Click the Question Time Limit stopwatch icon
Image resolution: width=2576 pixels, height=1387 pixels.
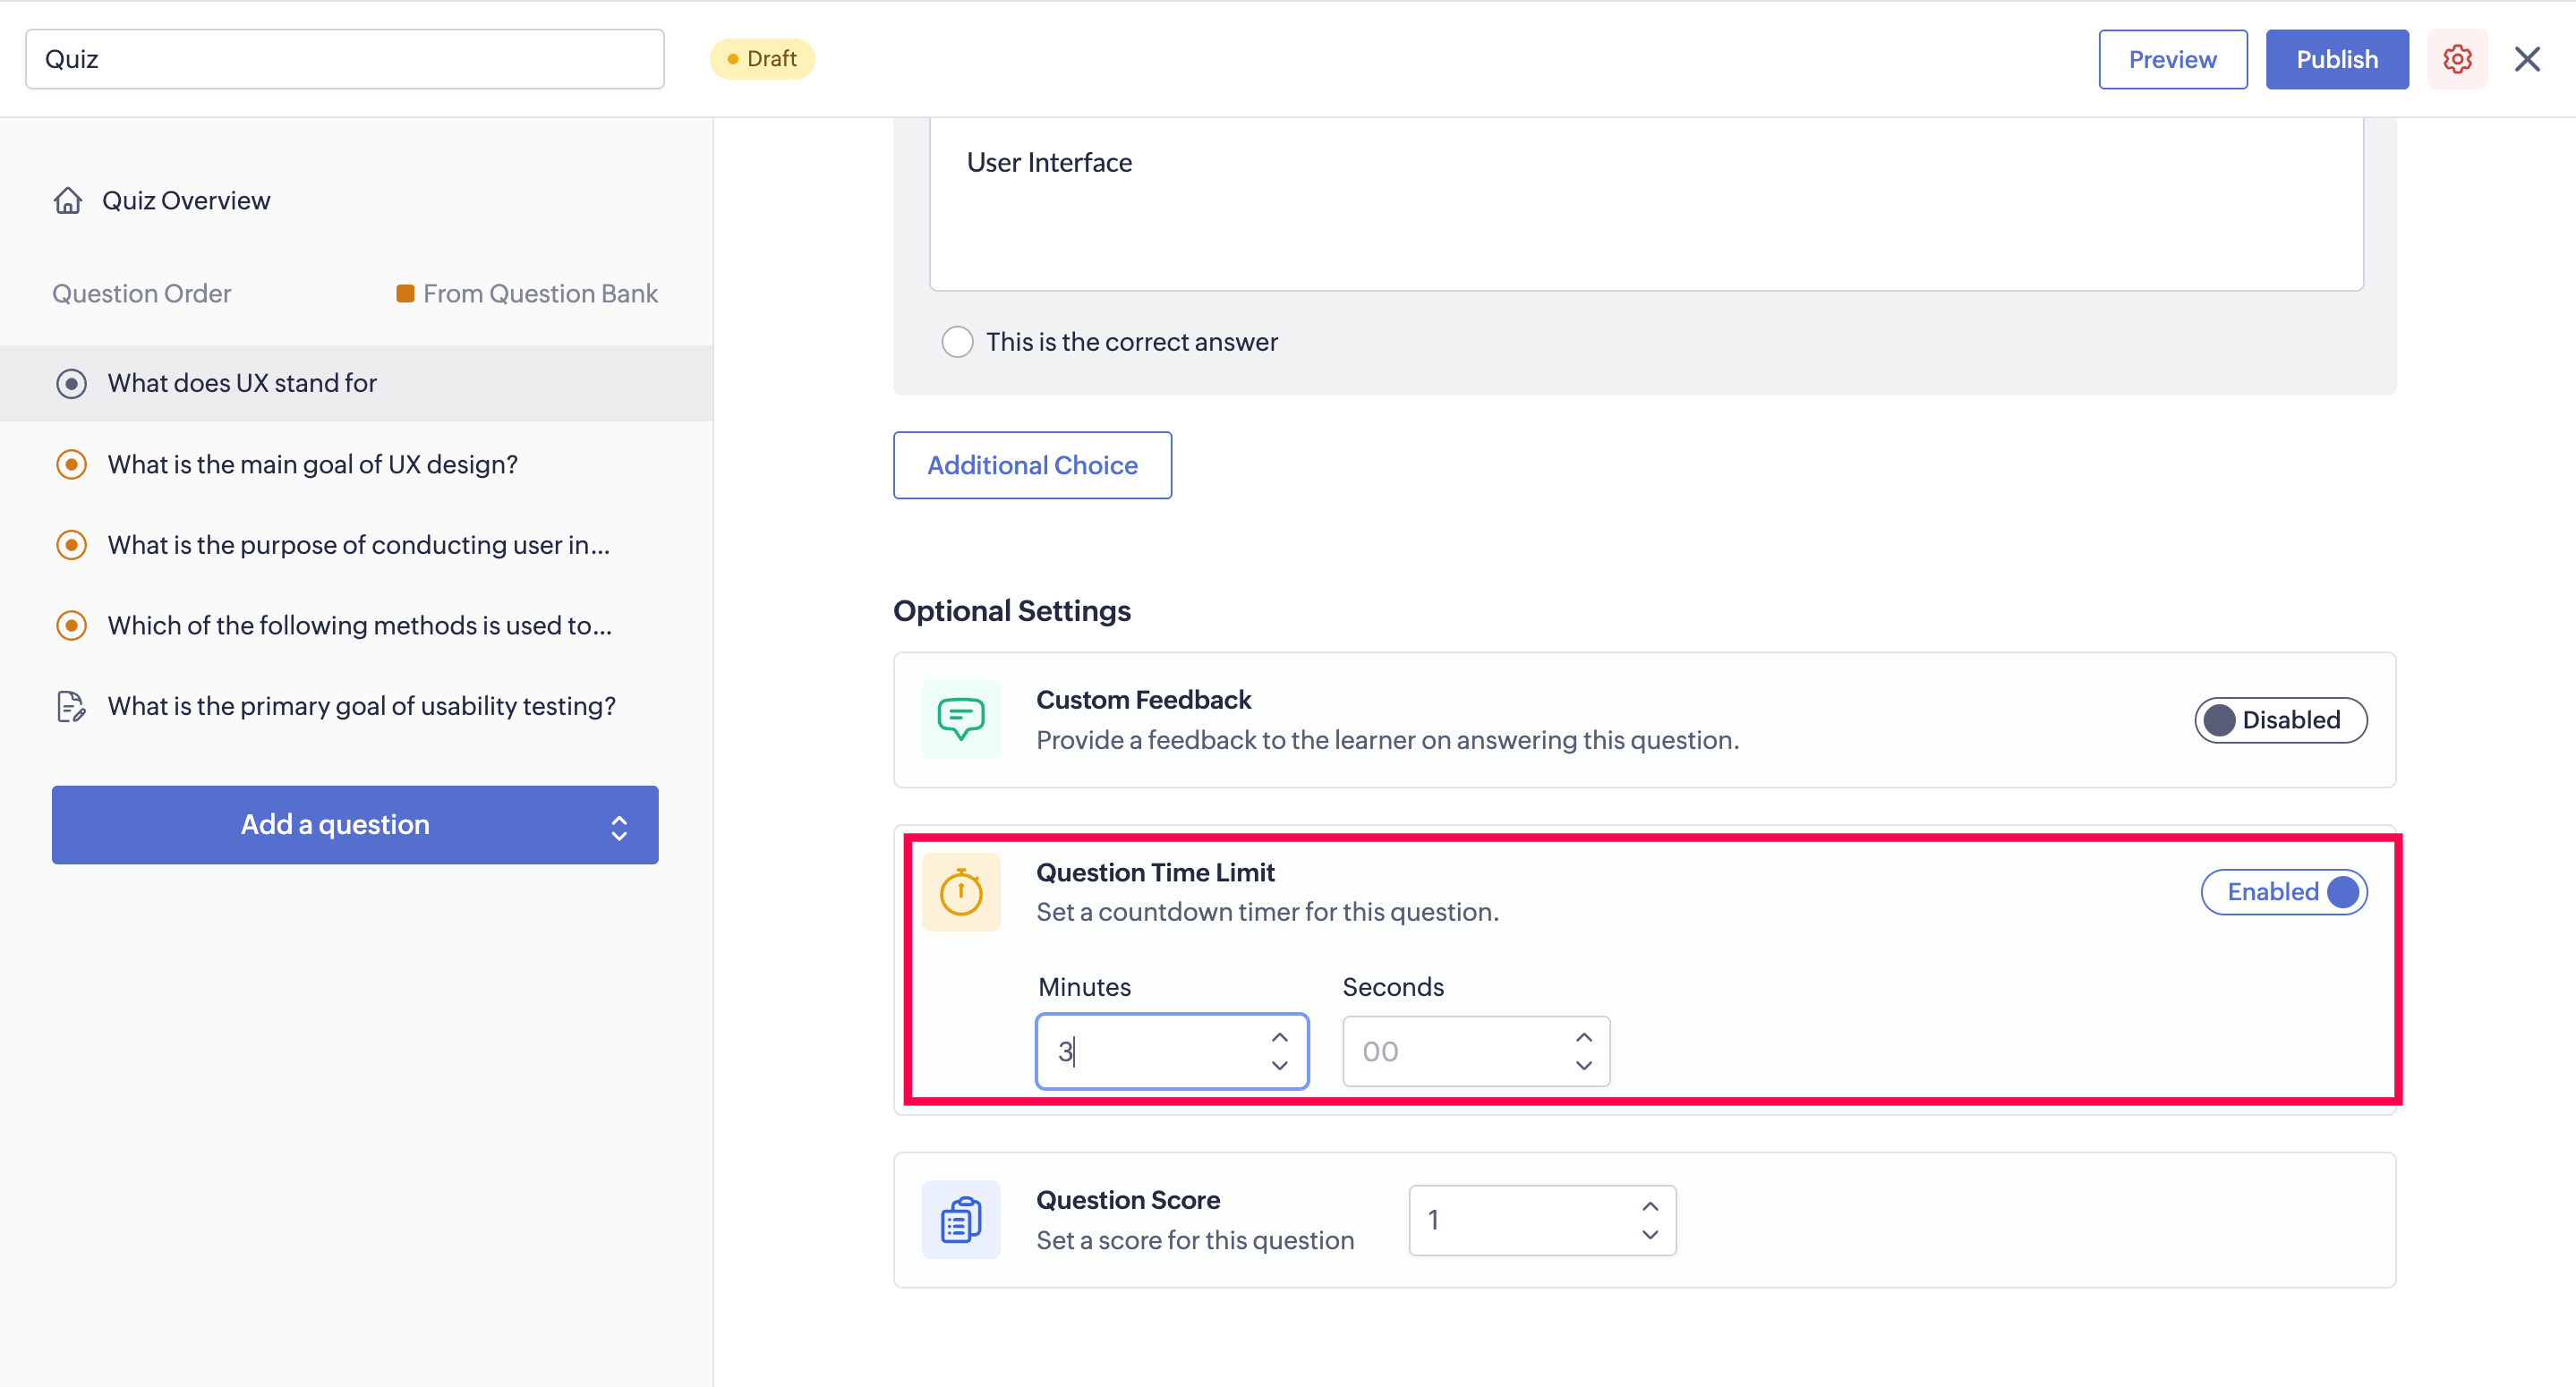[x=960, y=892]
